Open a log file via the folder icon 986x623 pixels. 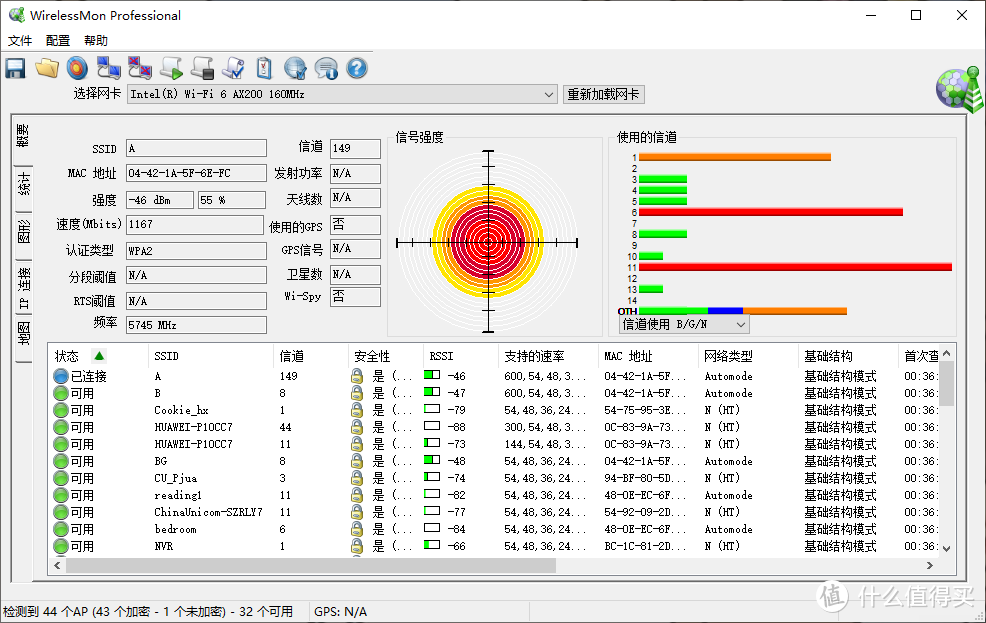(46, 67)
